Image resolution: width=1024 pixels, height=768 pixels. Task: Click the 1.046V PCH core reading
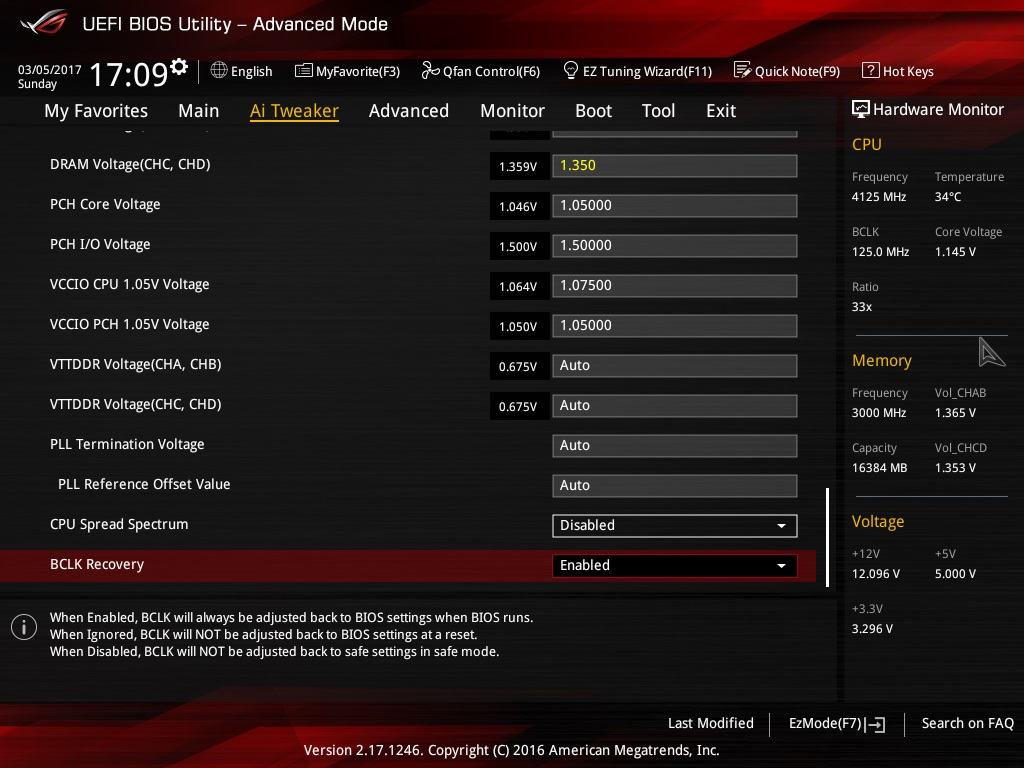(518, 206)
